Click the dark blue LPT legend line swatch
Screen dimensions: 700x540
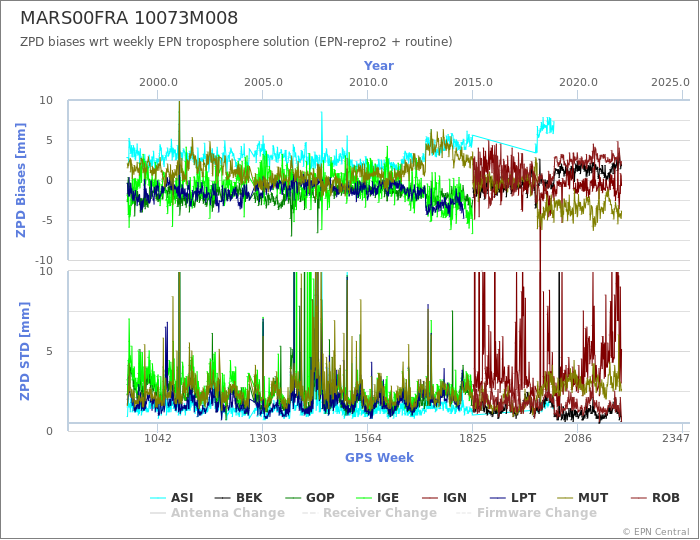click(x=497, y=498)
